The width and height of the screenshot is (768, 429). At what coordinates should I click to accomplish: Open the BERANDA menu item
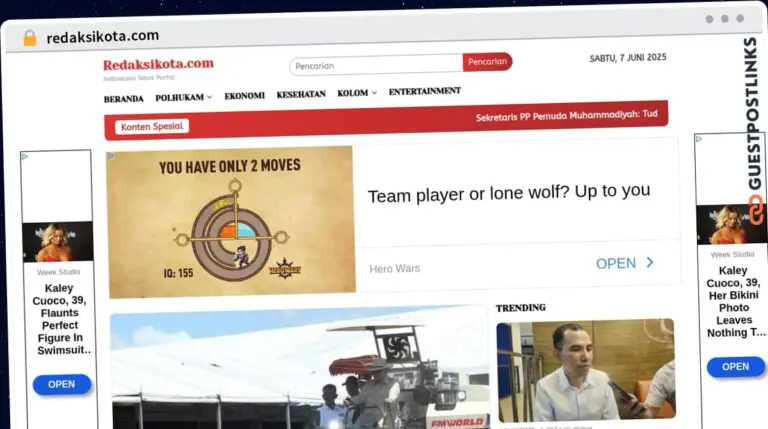(124, 99)
